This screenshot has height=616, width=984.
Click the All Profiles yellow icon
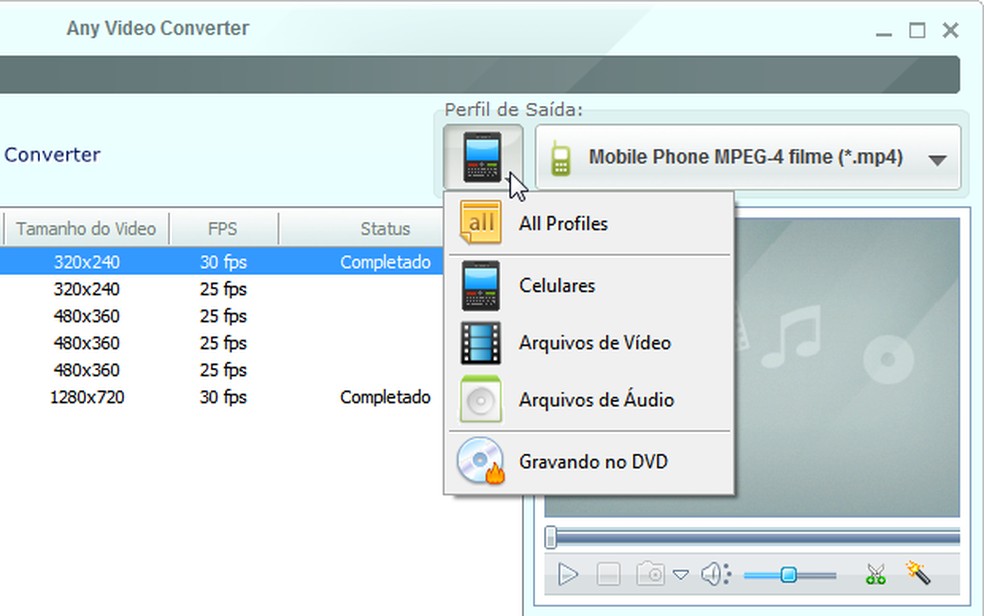coord(481,223)
